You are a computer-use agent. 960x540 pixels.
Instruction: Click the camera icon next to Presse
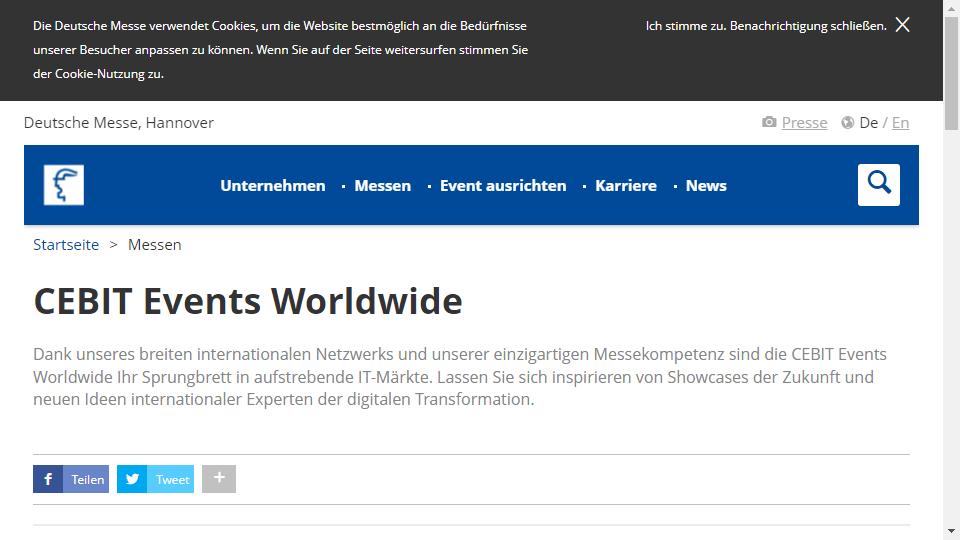click(x=769, y=122)
